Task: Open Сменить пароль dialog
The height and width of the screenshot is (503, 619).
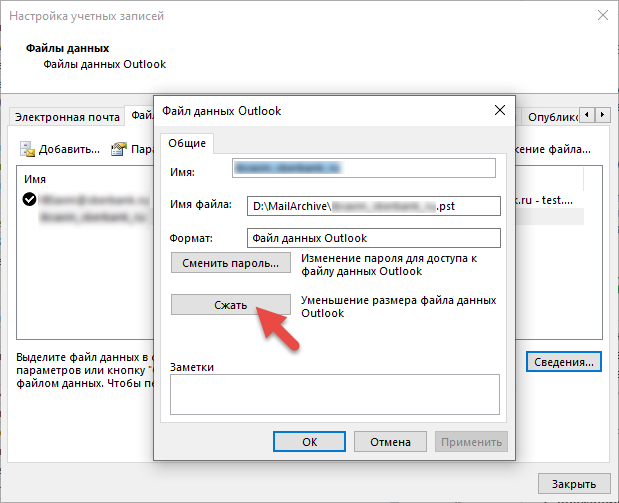Action: point(231,263)
